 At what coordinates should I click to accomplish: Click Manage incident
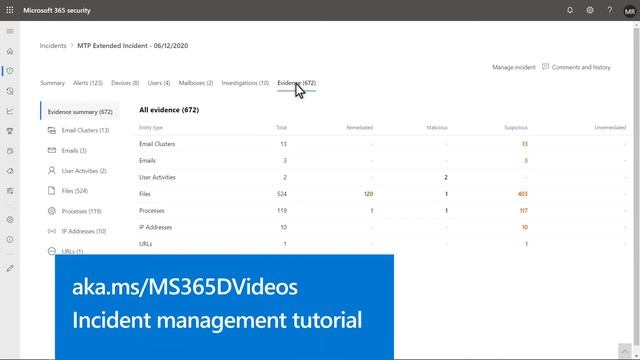(513, 67)
